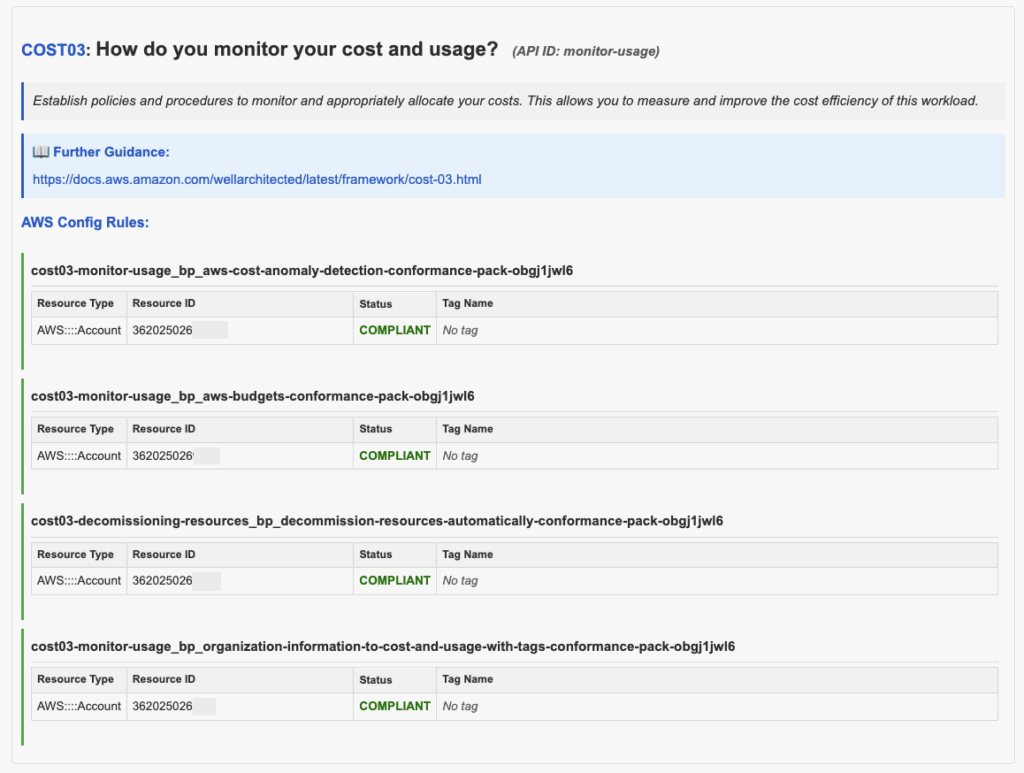Click Status header in decommission-resources table
This screenshot has height=773, width=1024.
pyautogui.click(x=376, y=554)
